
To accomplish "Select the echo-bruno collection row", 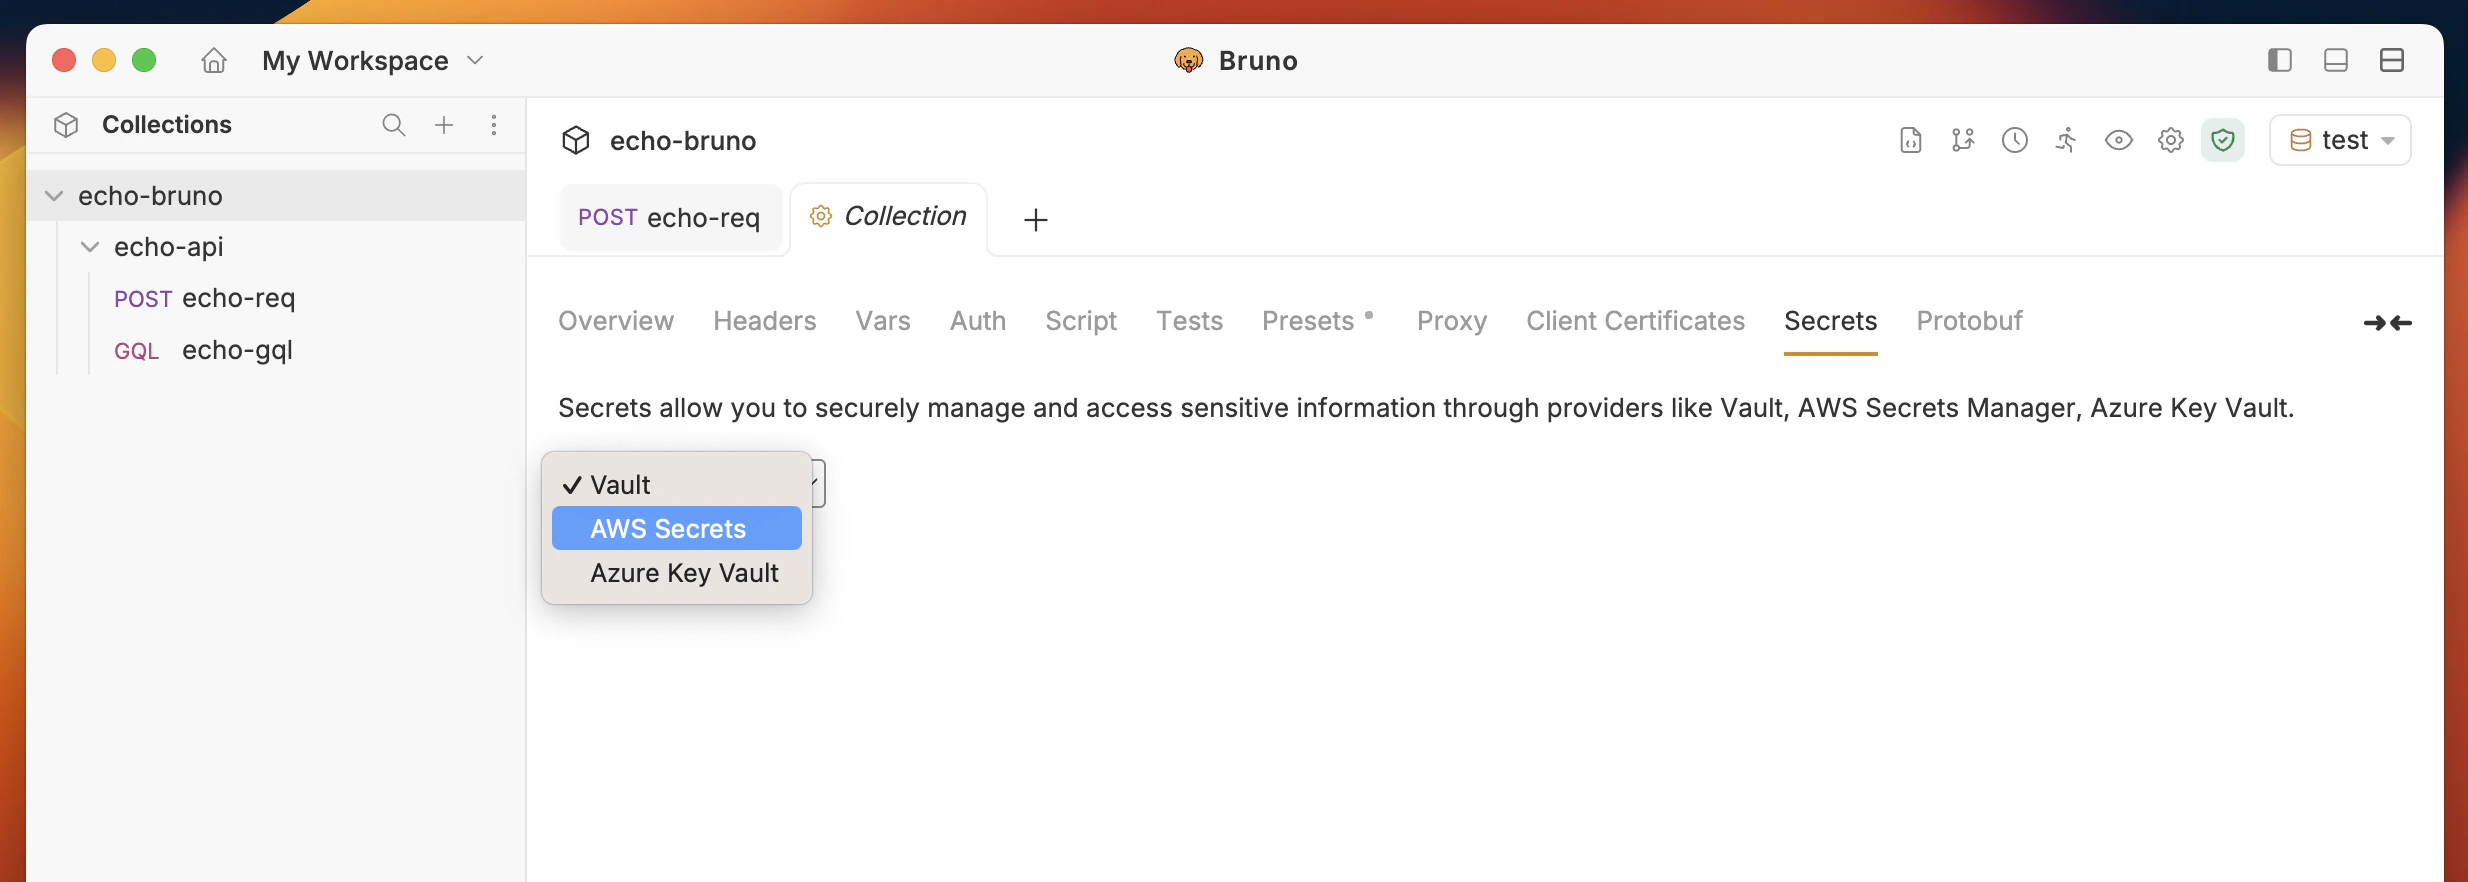I will (x=276, y=196).
